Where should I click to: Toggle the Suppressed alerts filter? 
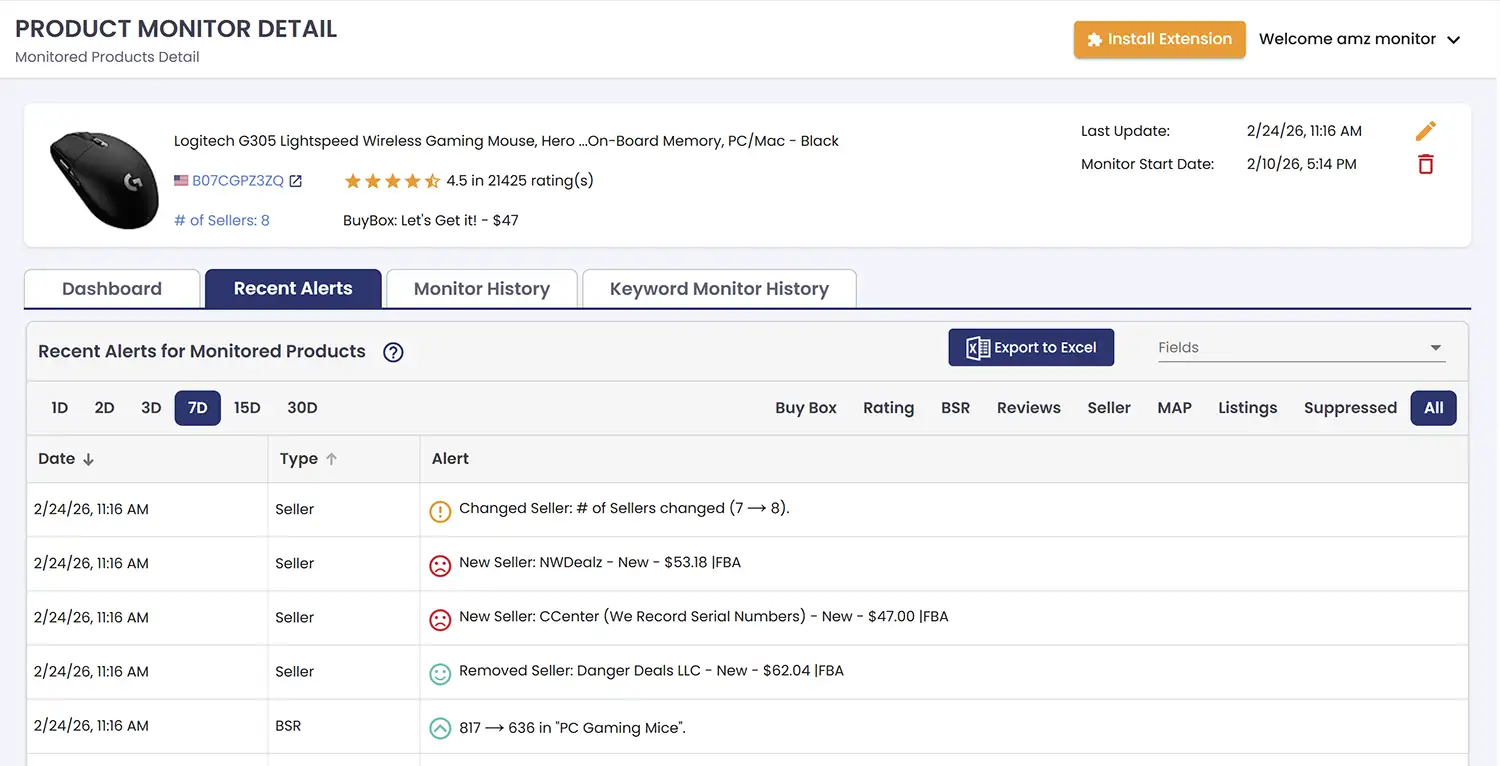[x=1351, y=408]
